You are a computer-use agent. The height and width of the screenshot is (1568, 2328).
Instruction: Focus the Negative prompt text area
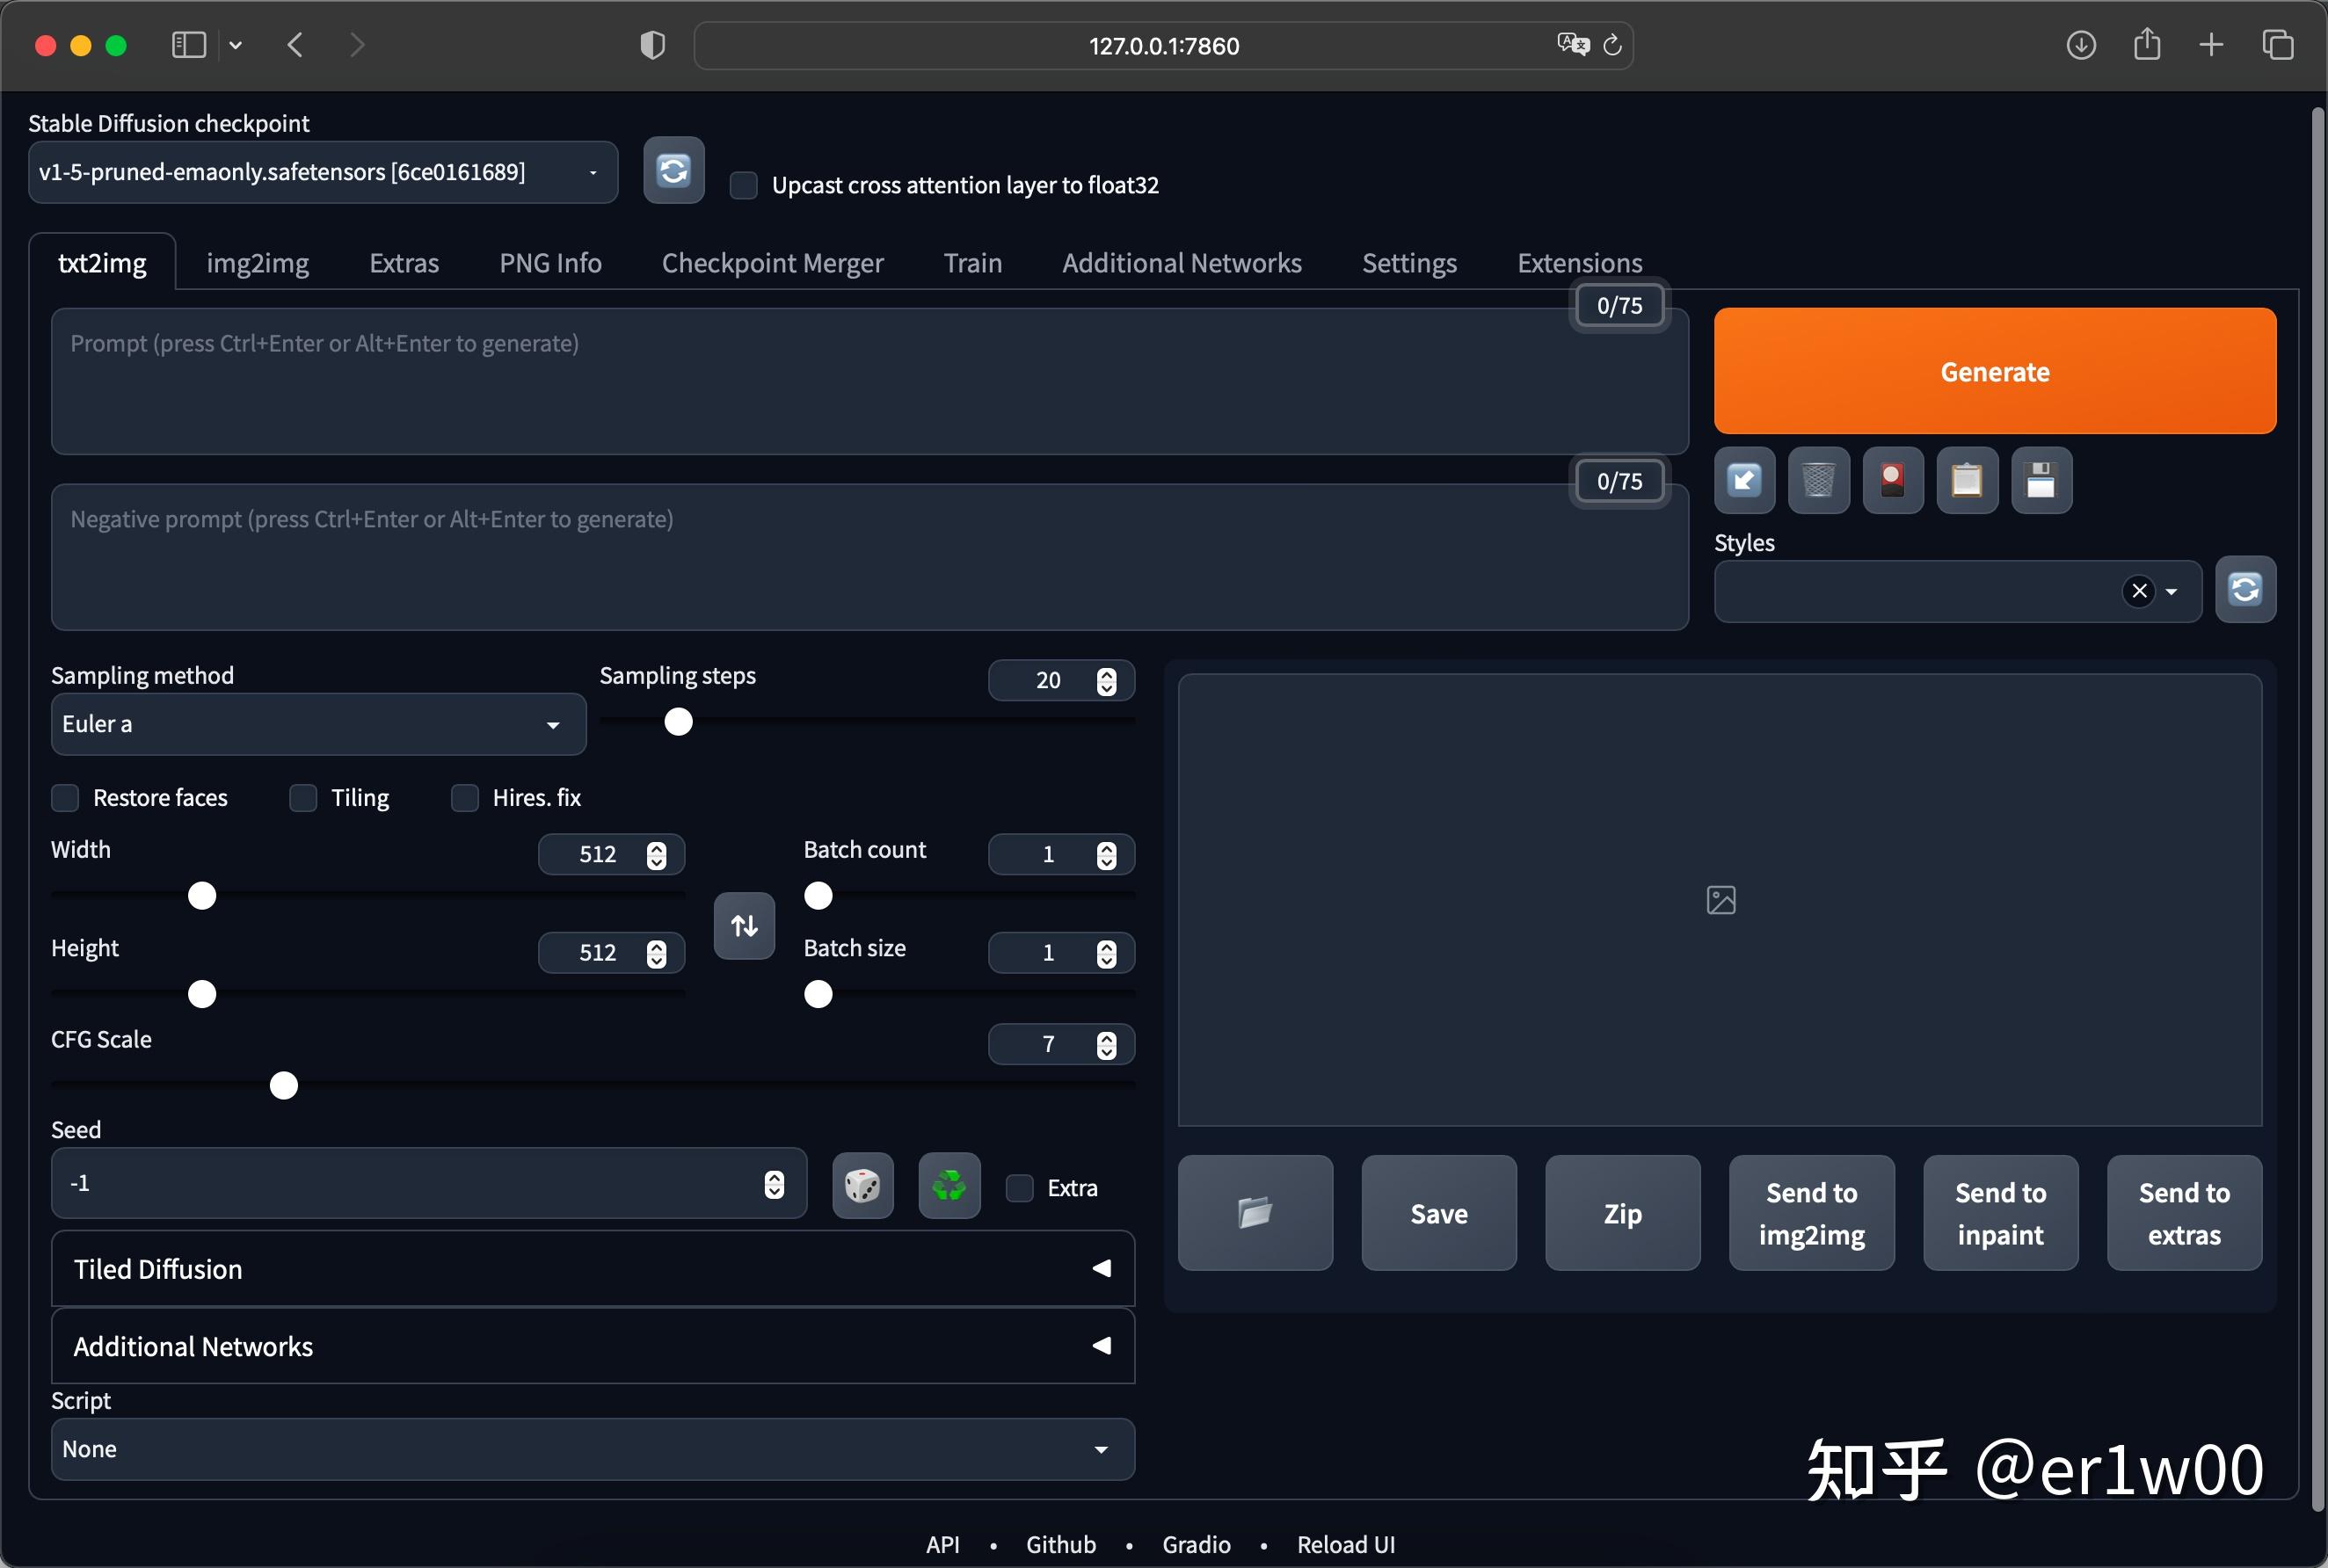(870, 557)
